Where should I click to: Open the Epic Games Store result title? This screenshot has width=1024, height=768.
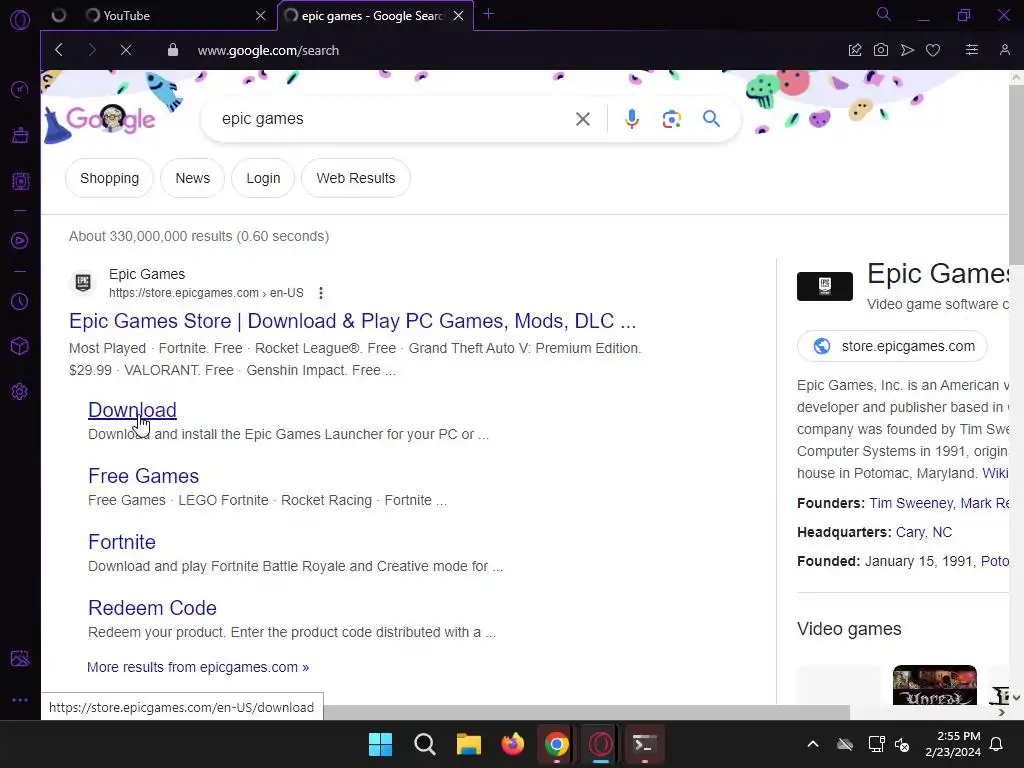pos(353,321)
